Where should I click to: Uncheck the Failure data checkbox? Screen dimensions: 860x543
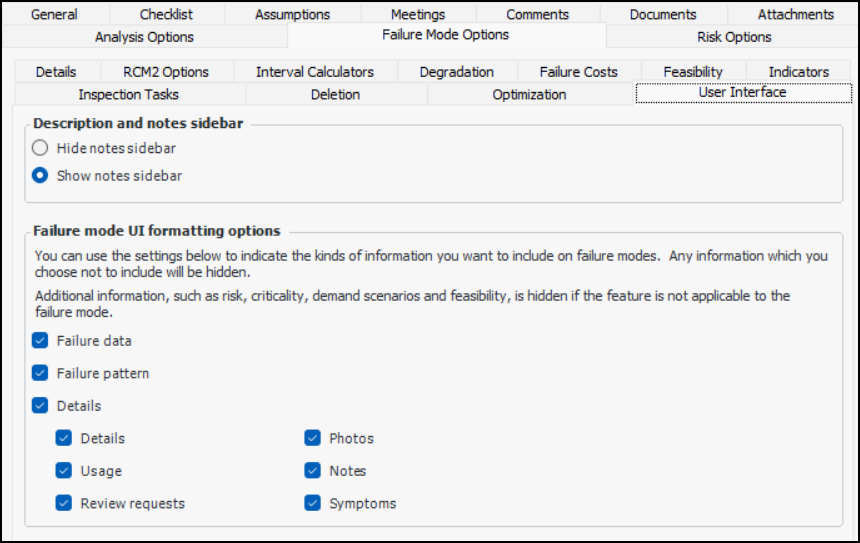click(x=40, y=341)
